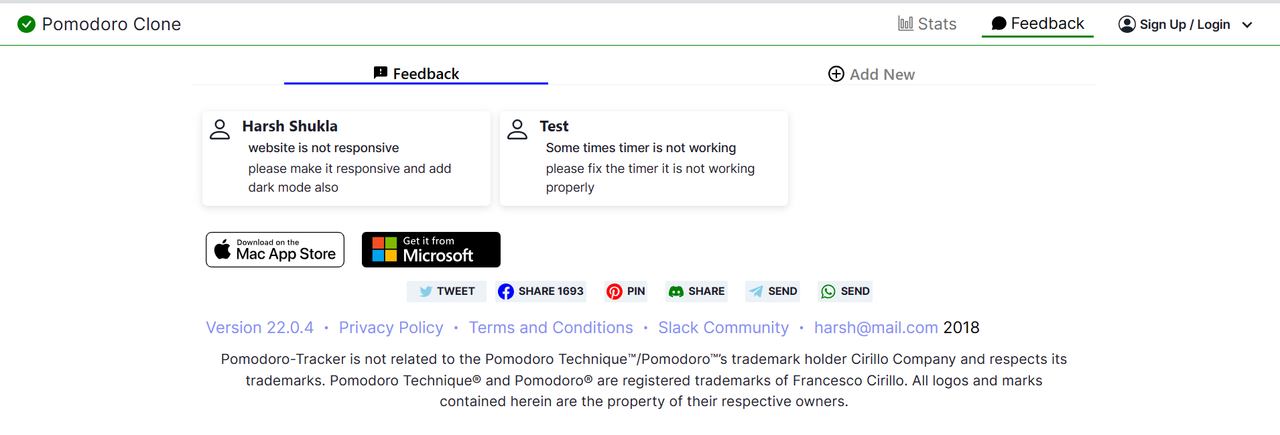Click 'please fix the timer' feedback description
This screenshot has height=435, width=1280.
pyautogui.click(x=650, y=178)
